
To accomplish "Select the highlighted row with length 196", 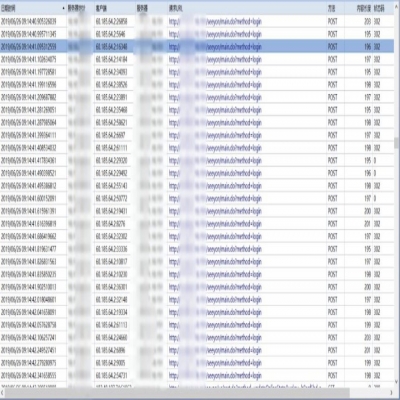I will click(x=197, y=47).
